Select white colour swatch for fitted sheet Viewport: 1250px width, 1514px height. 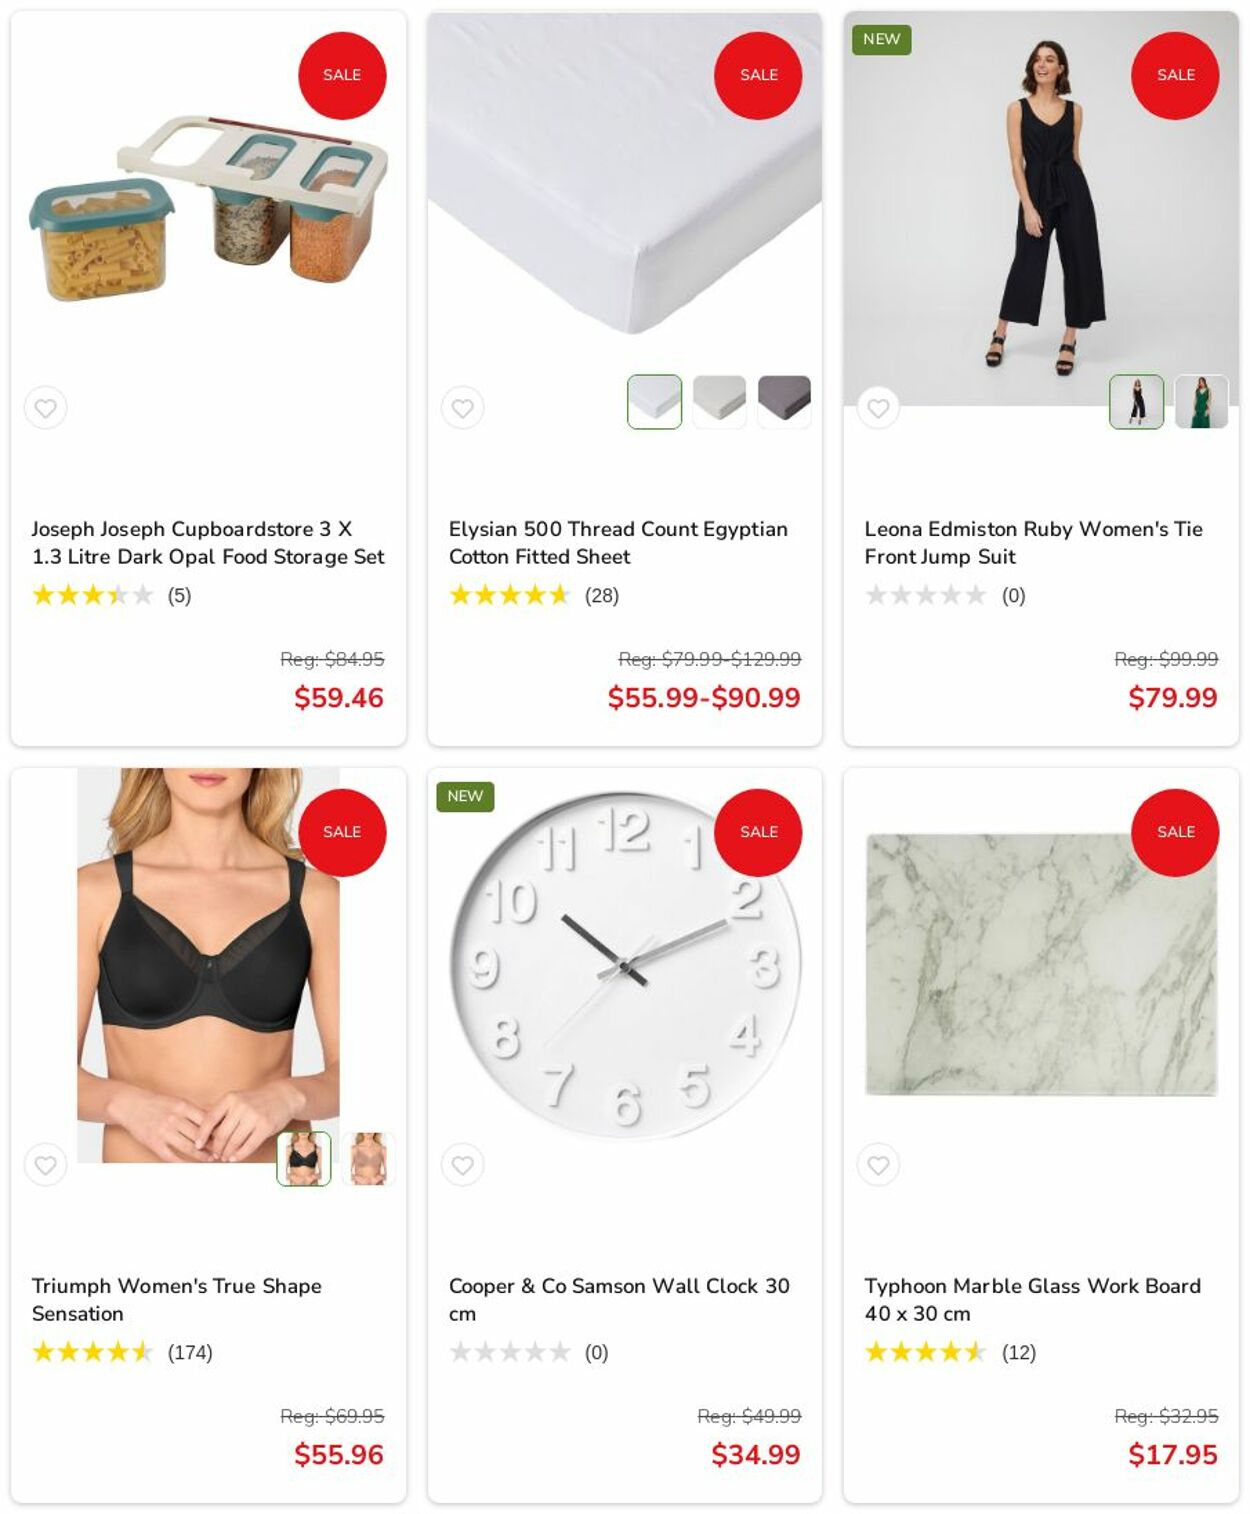[x=655, y=402]
